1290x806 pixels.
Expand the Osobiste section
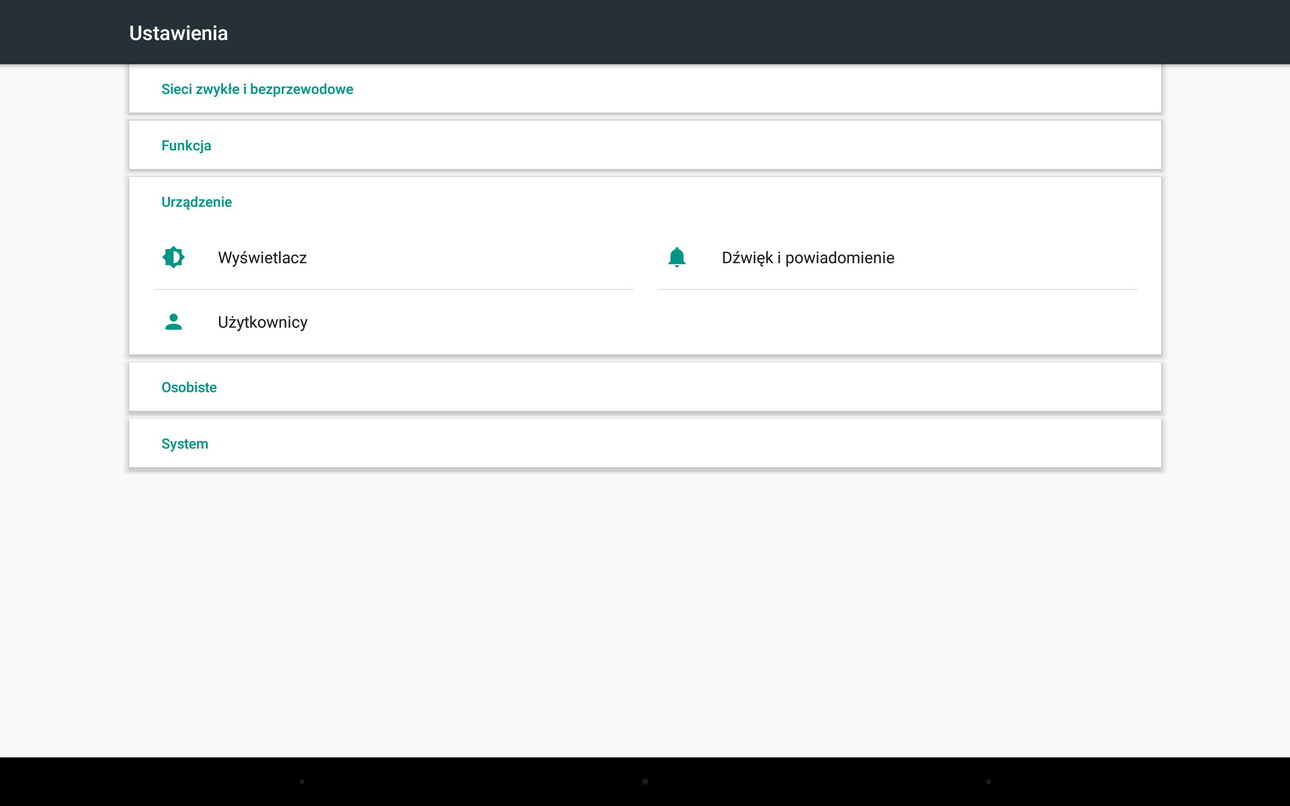tap(189, 387)
